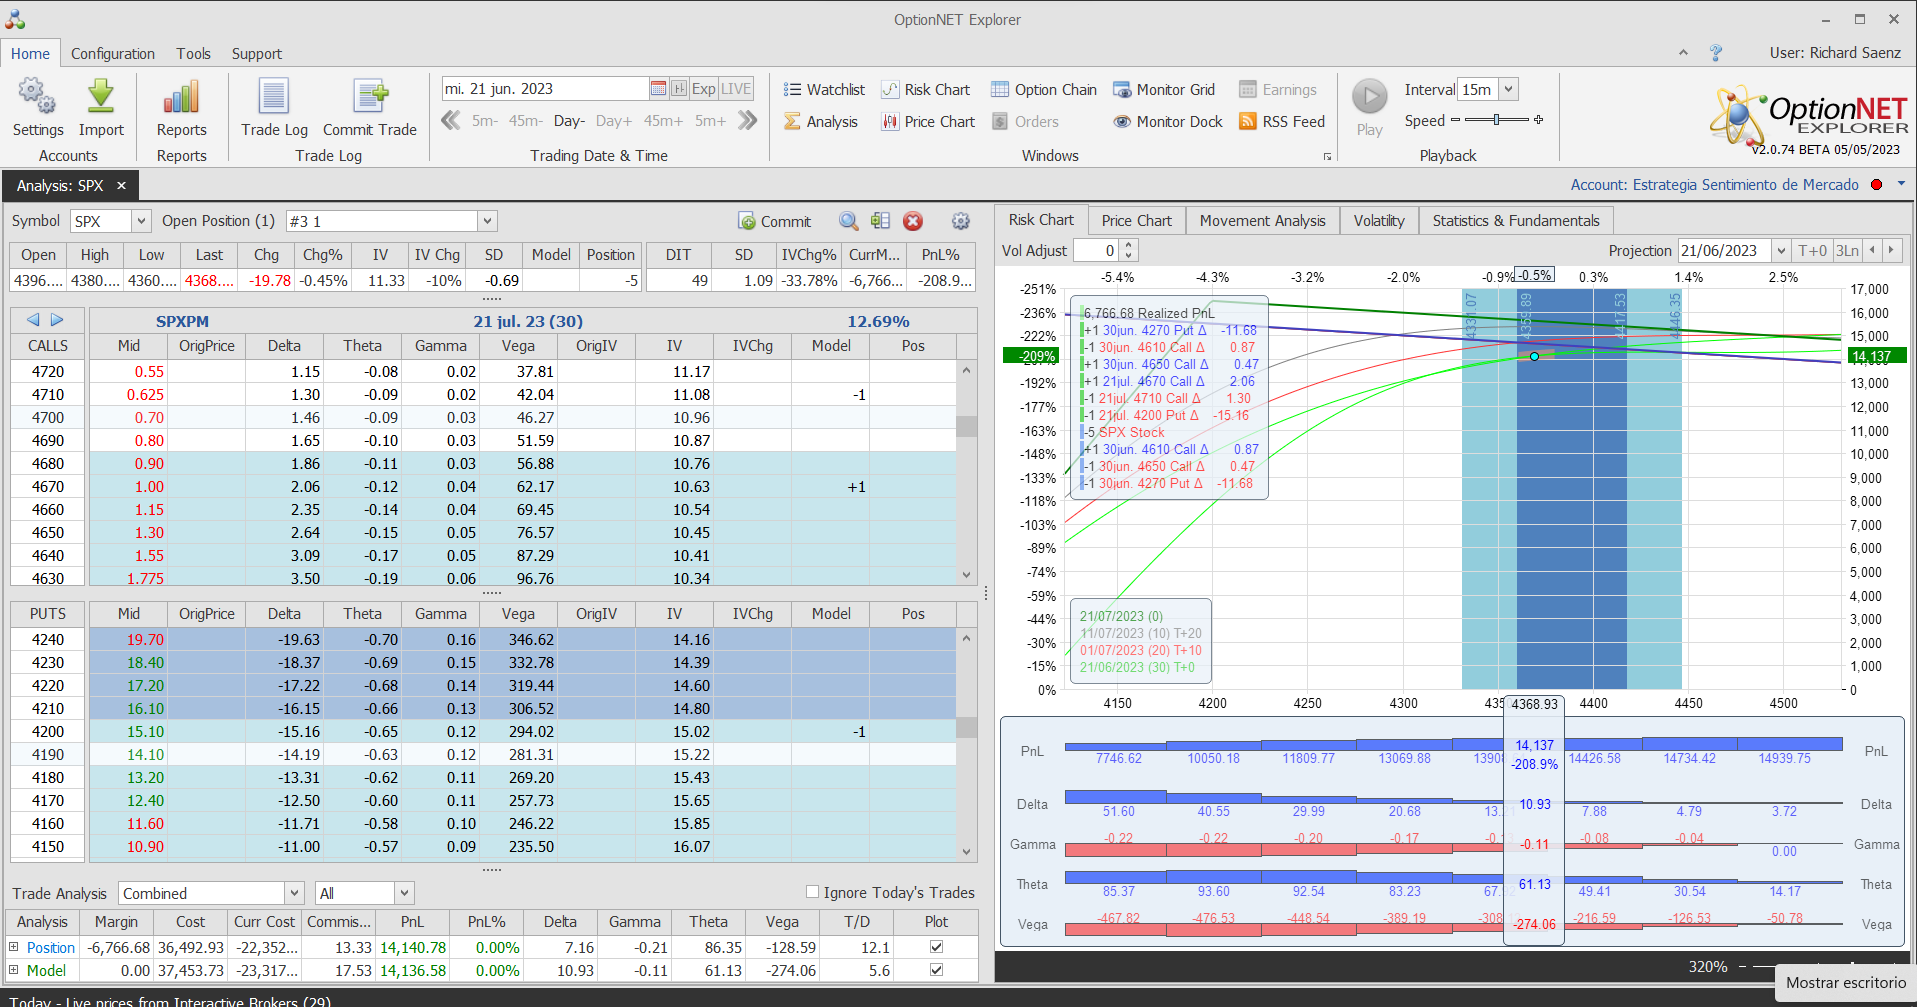This screenshot has width=1917, height=1007.
Task: Open the Option Chain window
Action: point(1044,90)
